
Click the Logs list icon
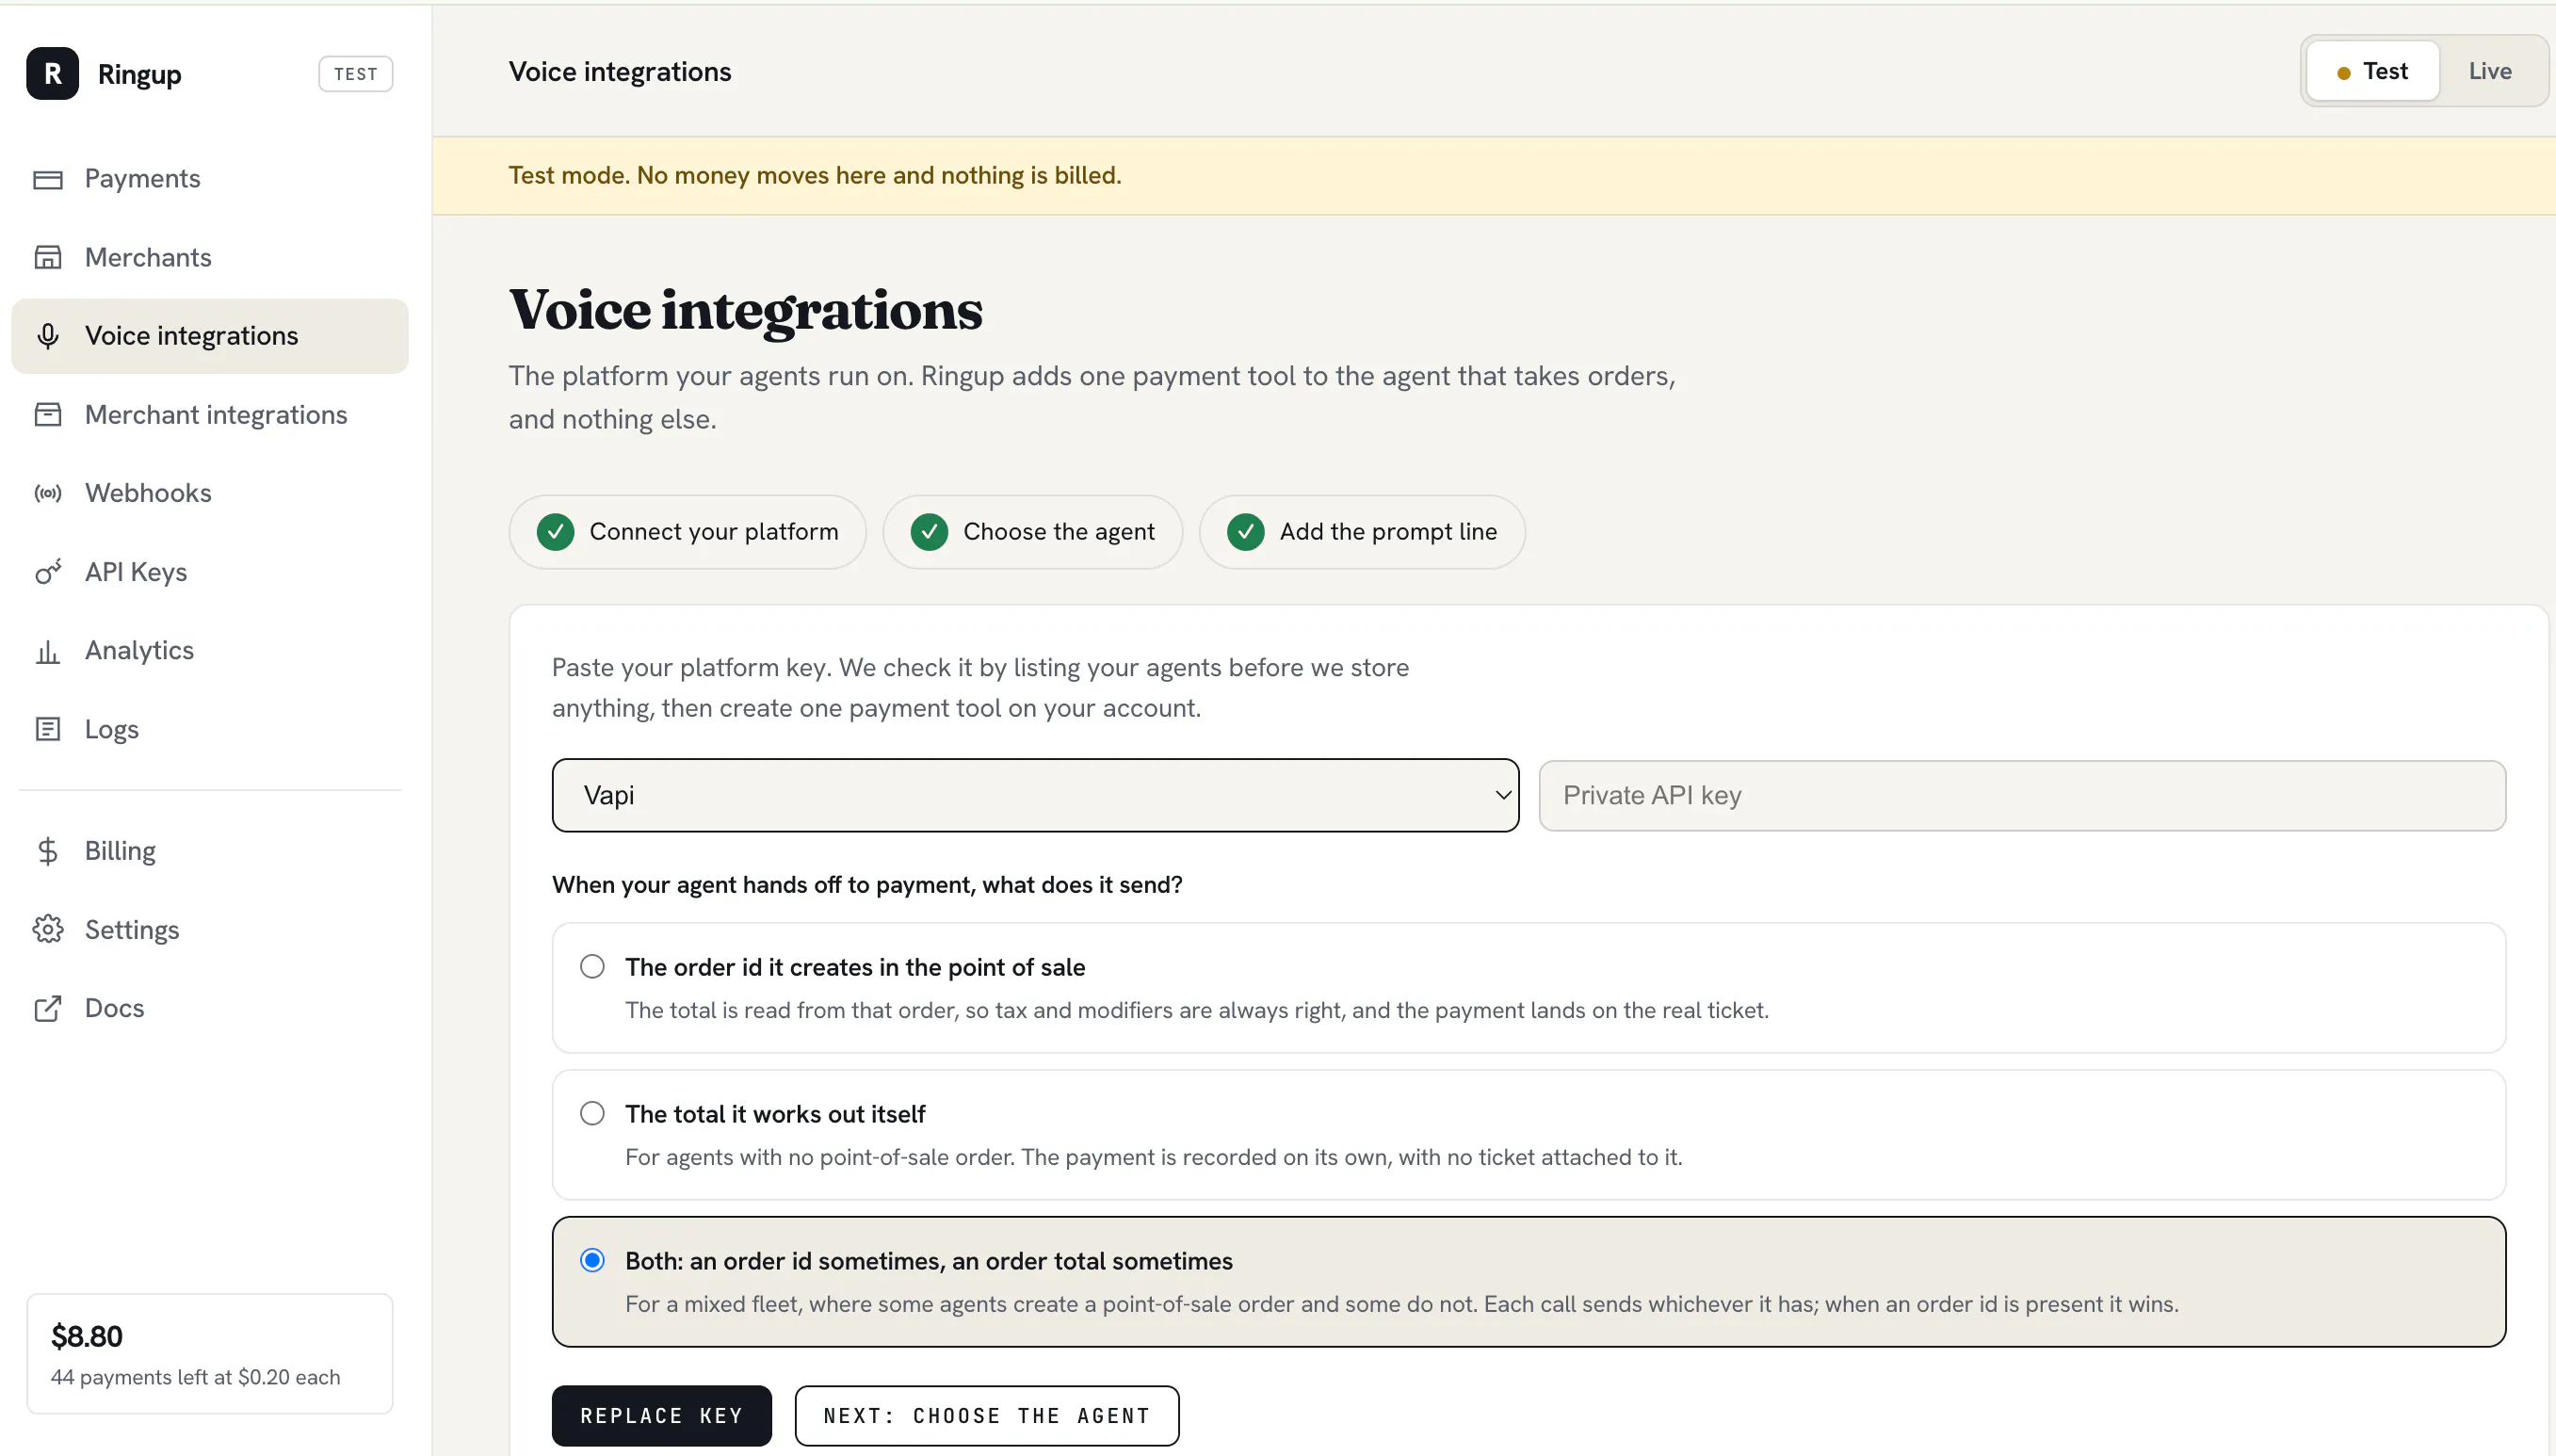click(48, 729)
